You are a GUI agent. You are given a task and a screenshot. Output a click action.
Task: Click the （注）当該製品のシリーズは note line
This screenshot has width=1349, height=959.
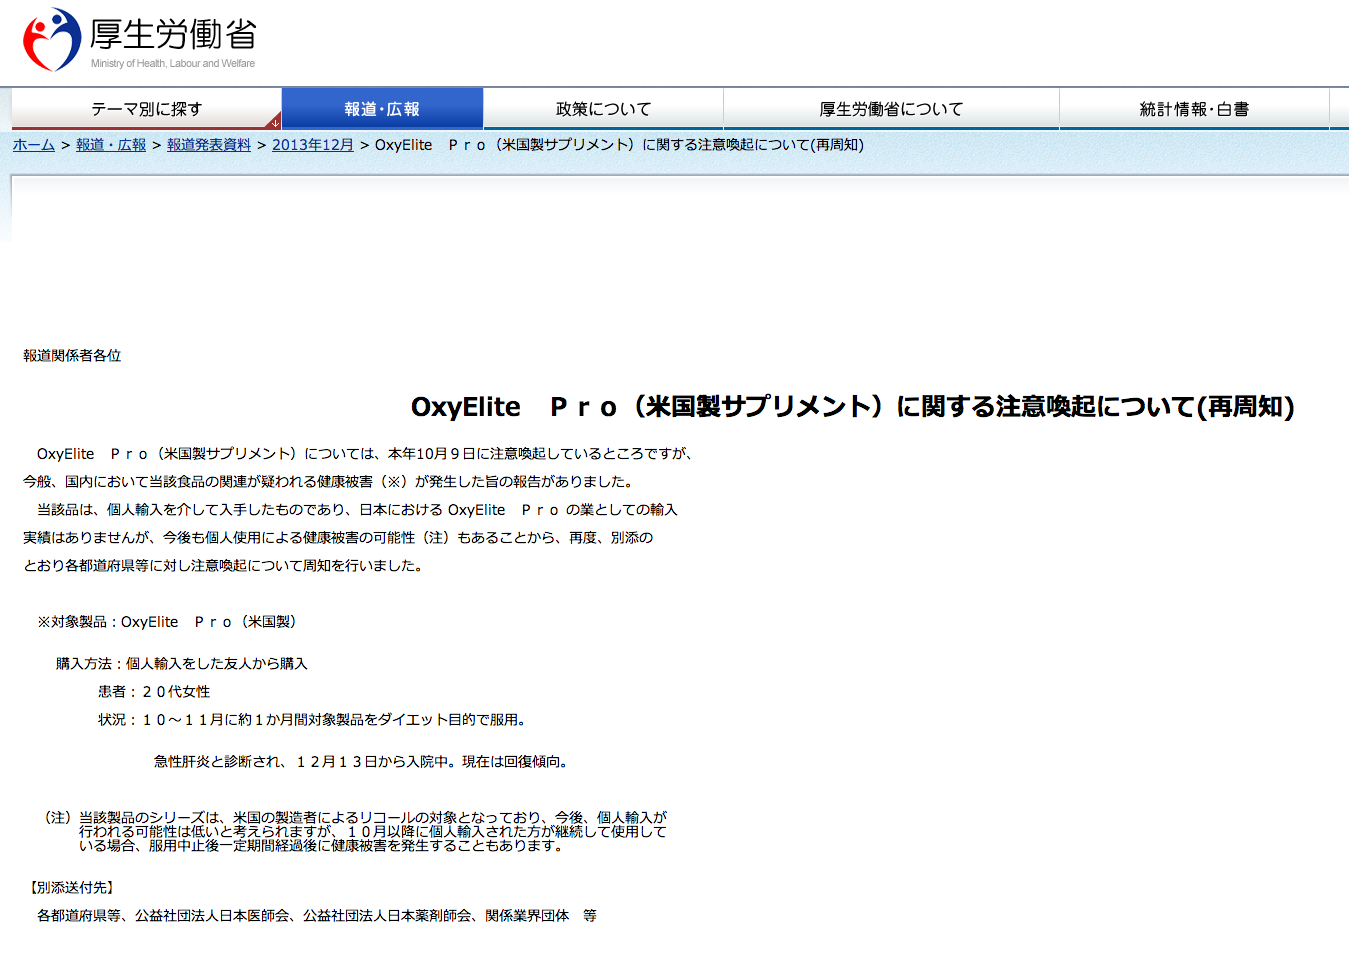pos(355,818)
